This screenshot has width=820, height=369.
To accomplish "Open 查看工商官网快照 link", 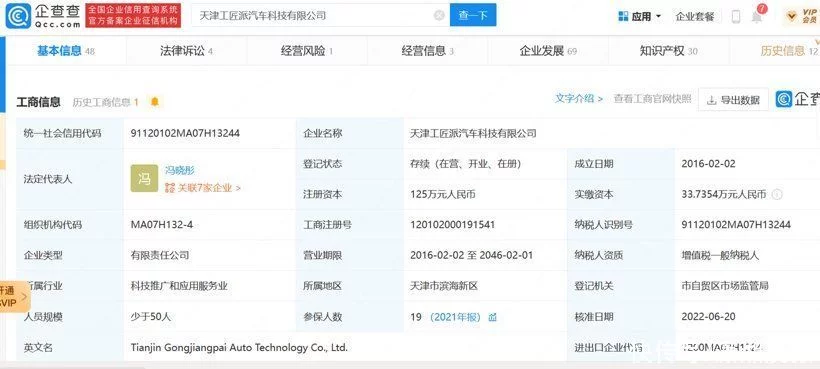I will point(652,98).
